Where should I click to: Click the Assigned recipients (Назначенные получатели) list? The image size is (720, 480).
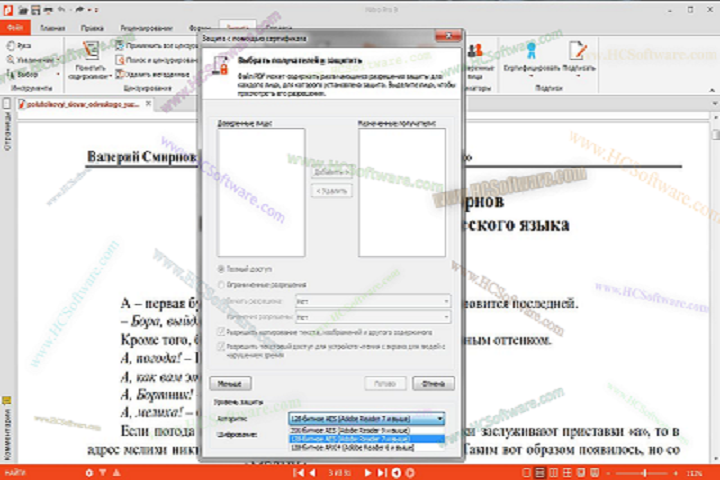coord(402,192)
